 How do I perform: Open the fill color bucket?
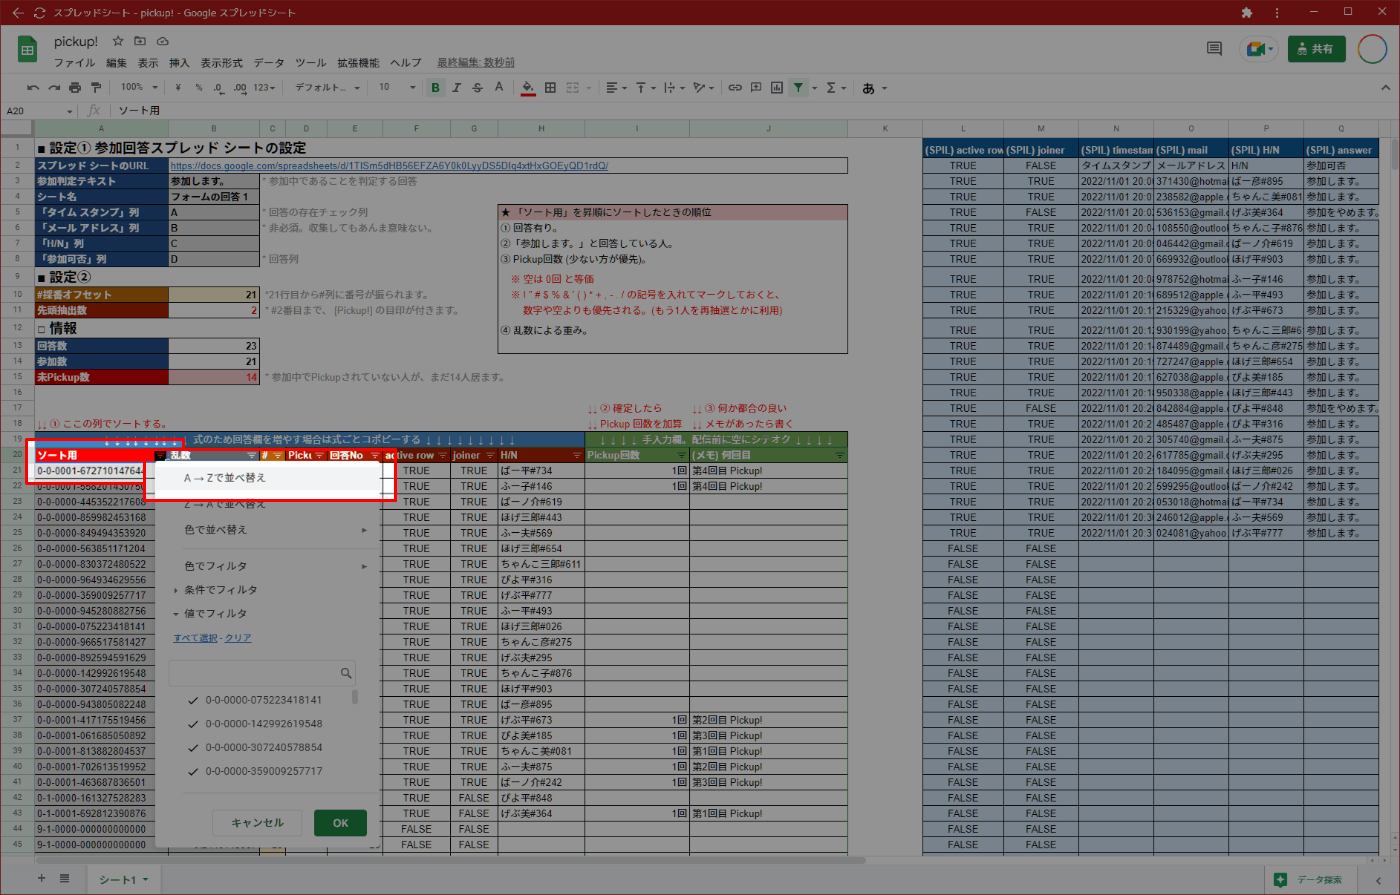coord(528,88)
